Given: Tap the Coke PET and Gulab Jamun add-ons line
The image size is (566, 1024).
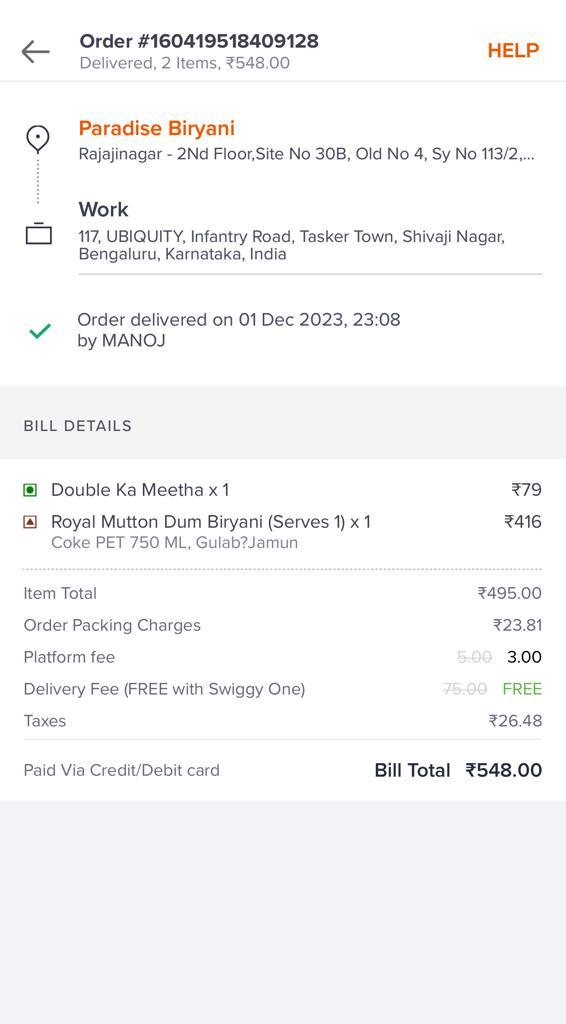Looking at the screenshot, I should 174,543.
